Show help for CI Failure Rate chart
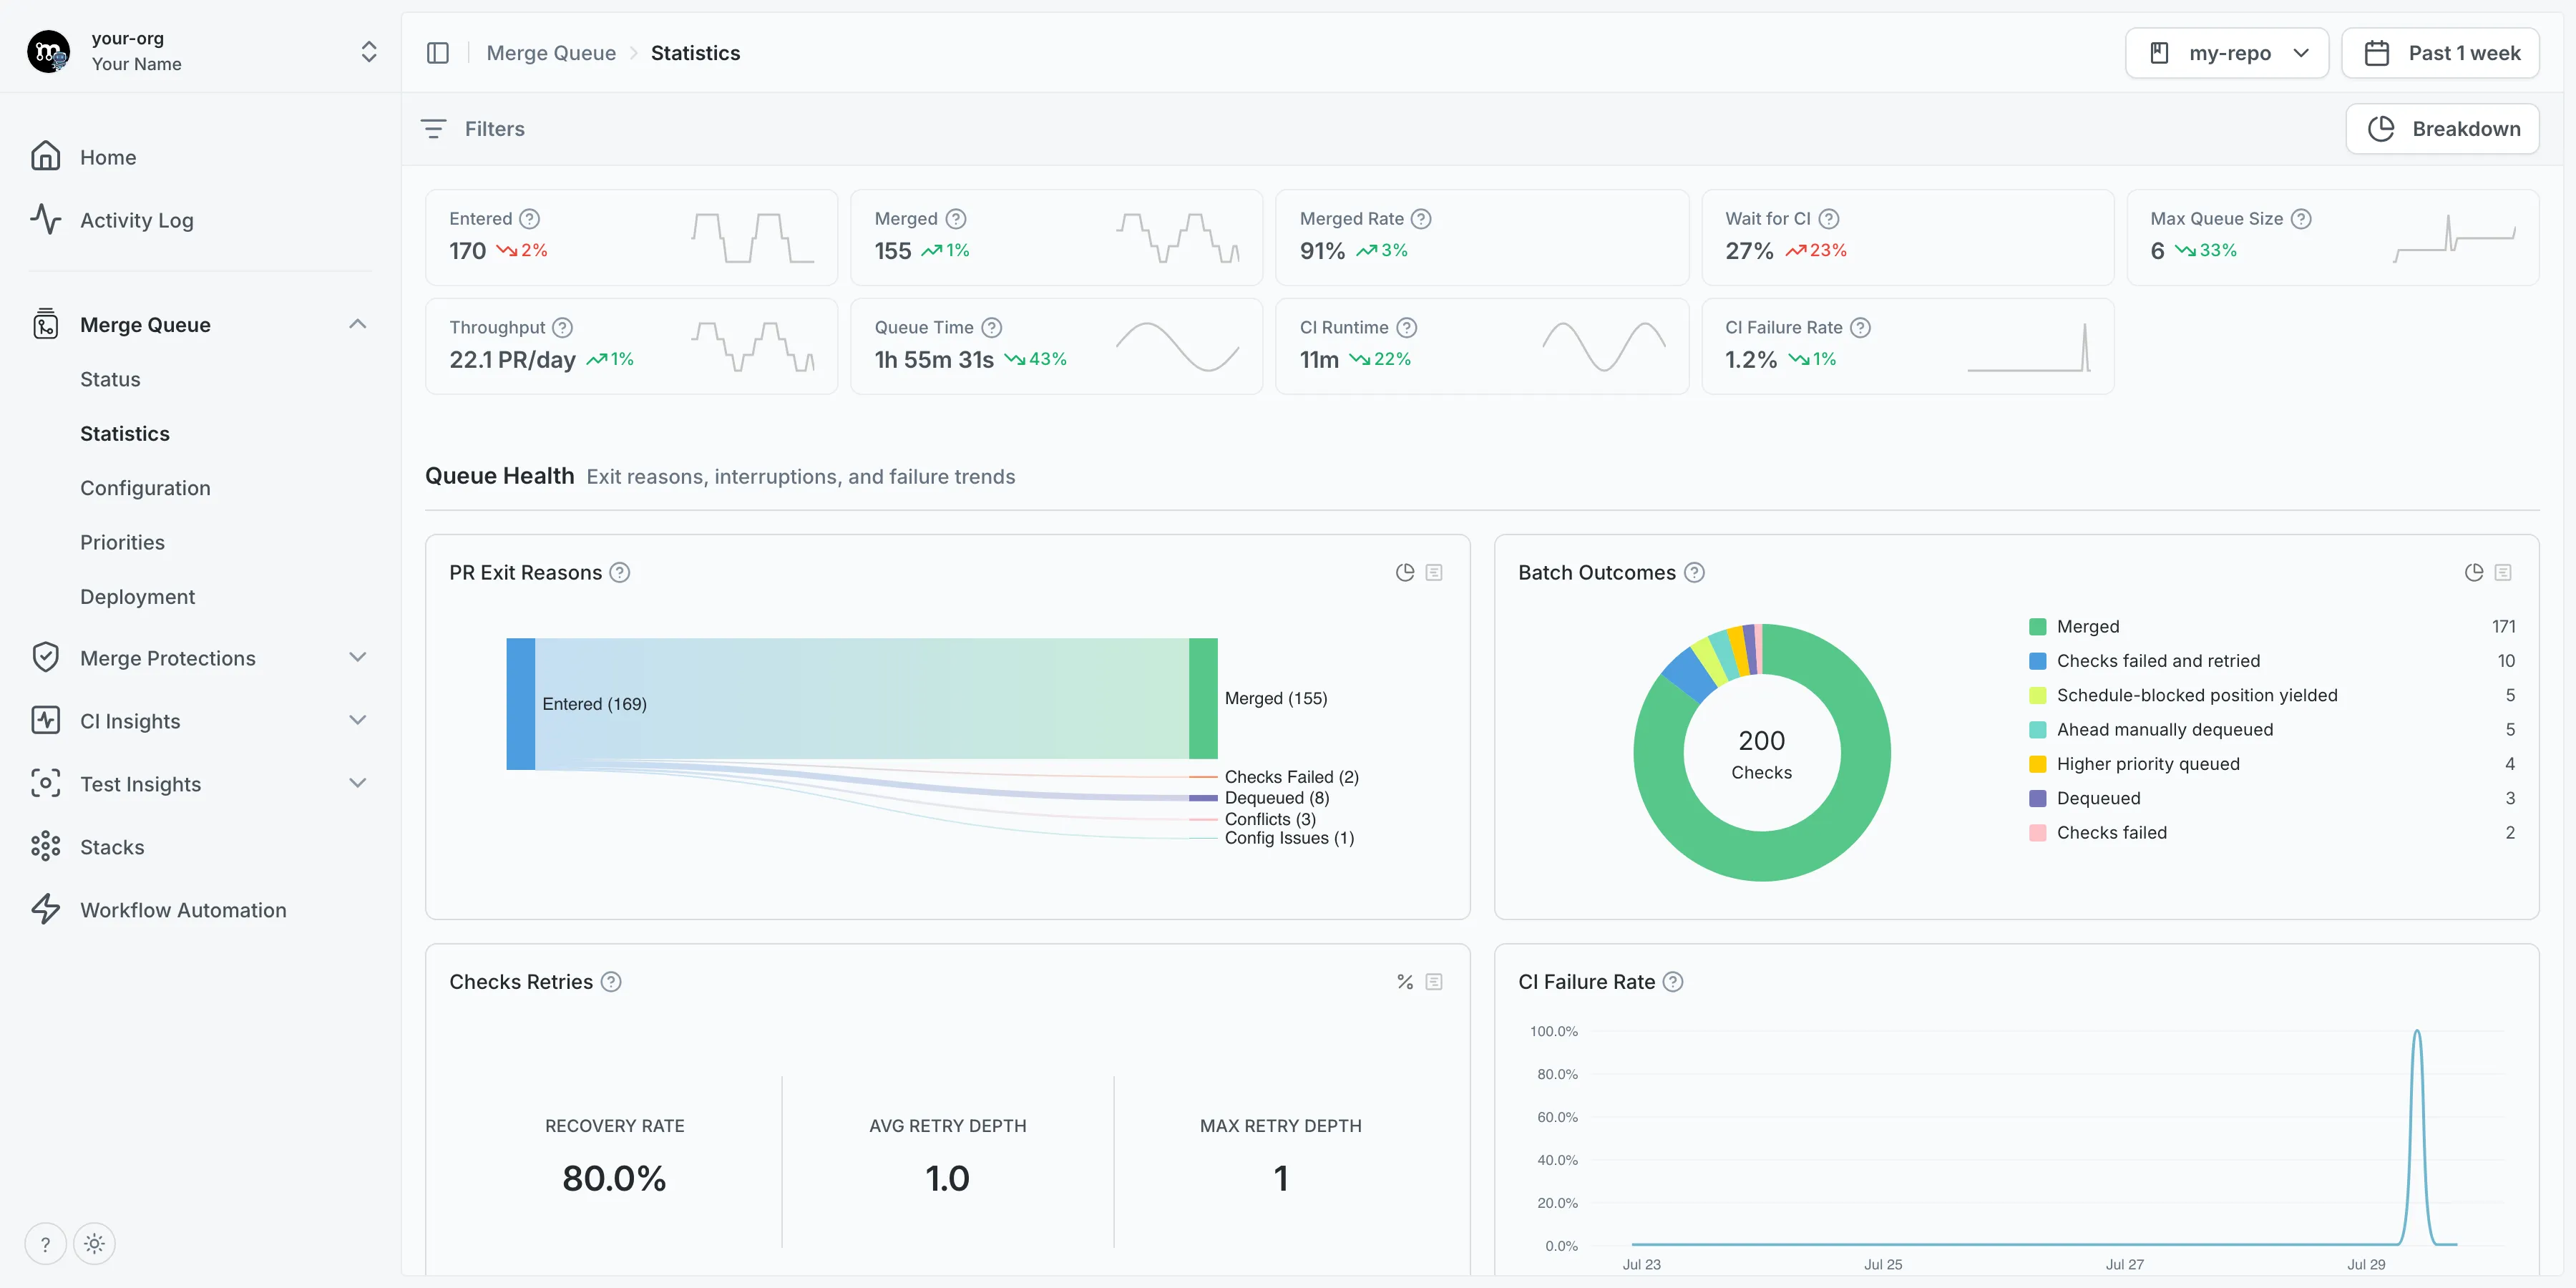Screen dimensions: 2576x1288 click(x=1673, y=982)
